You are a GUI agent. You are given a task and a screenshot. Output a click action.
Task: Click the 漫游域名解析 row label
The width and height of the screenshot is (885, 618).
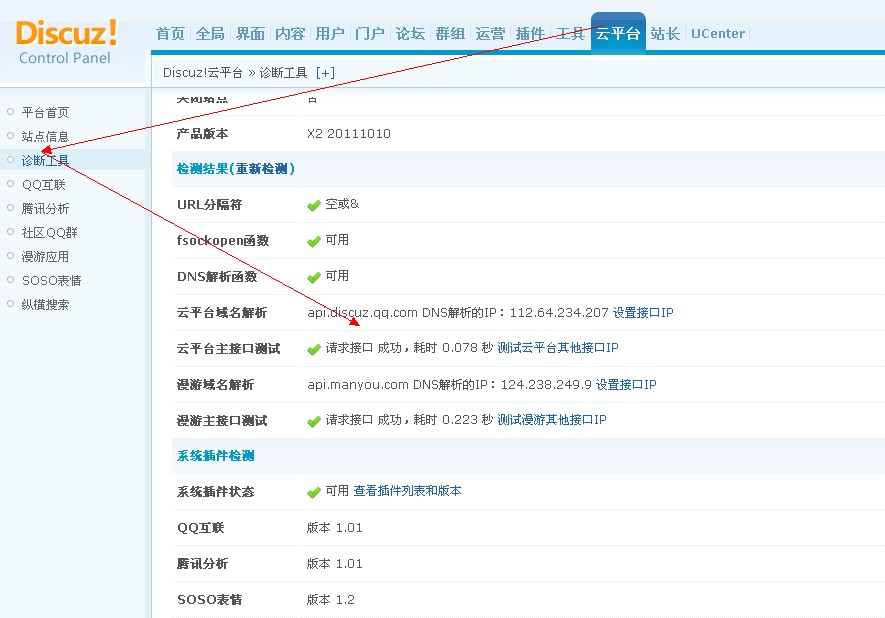(x=215, y=384)
